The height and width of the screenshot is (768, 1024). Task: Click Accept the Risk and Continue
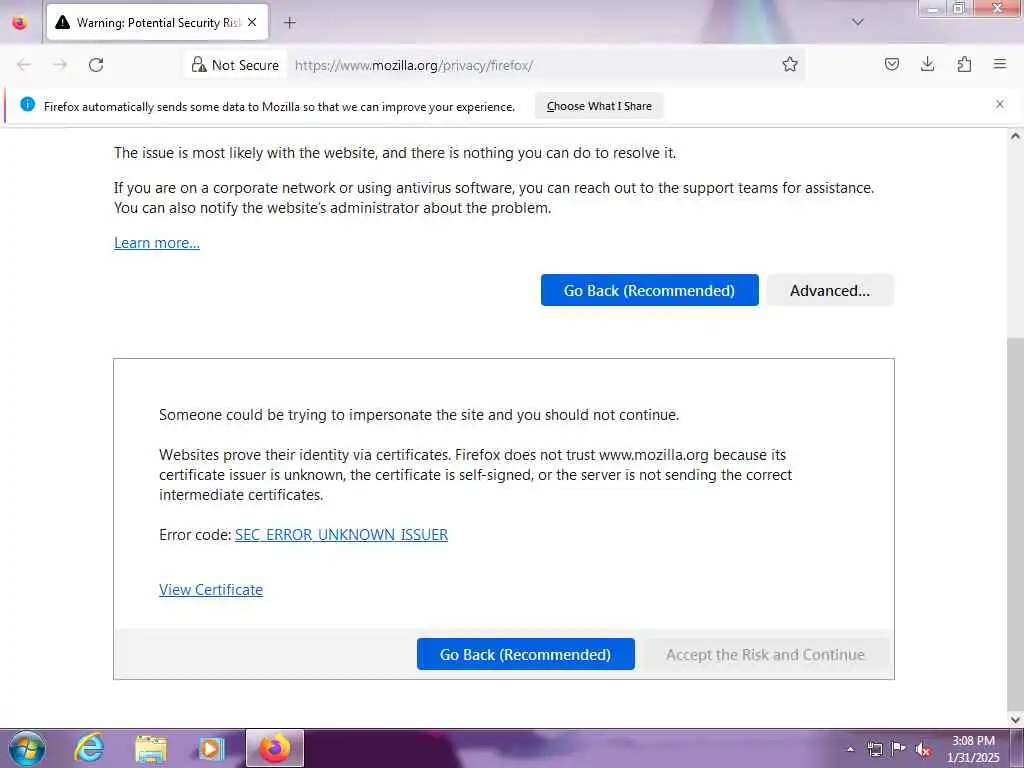(x=765, y=654)
